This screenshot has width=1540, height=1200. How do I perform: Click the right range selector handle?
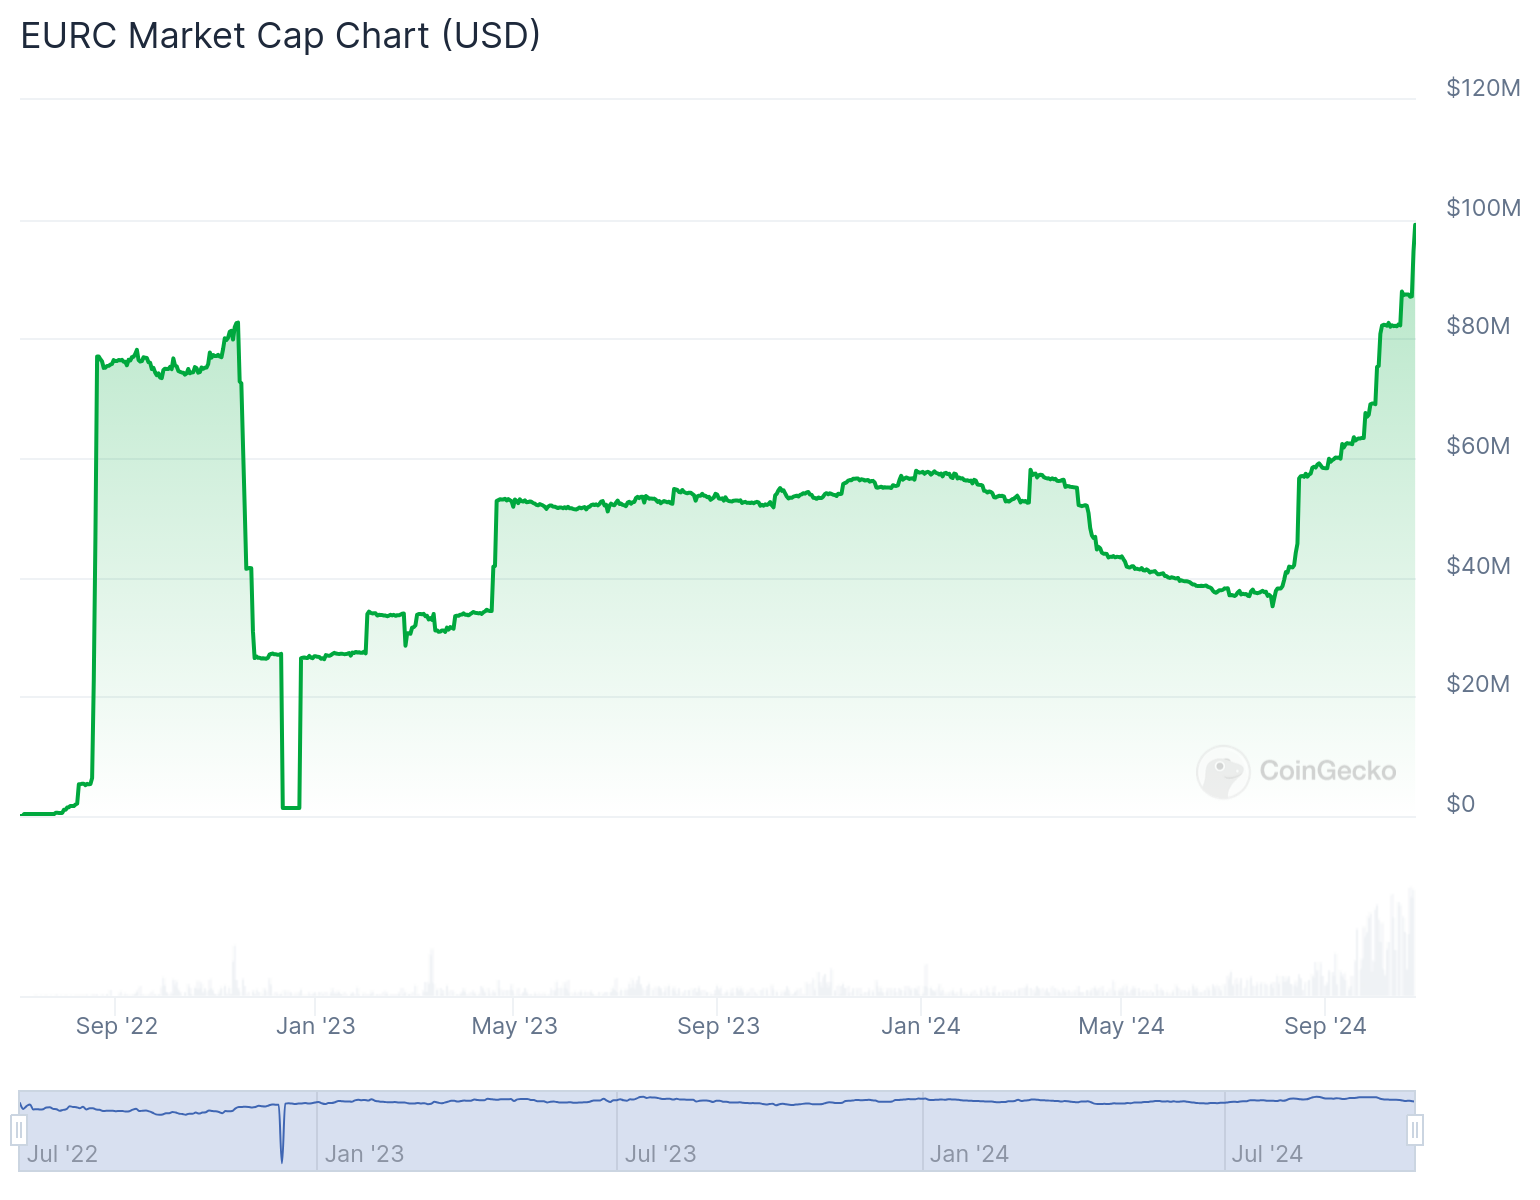(1415, 1131)
